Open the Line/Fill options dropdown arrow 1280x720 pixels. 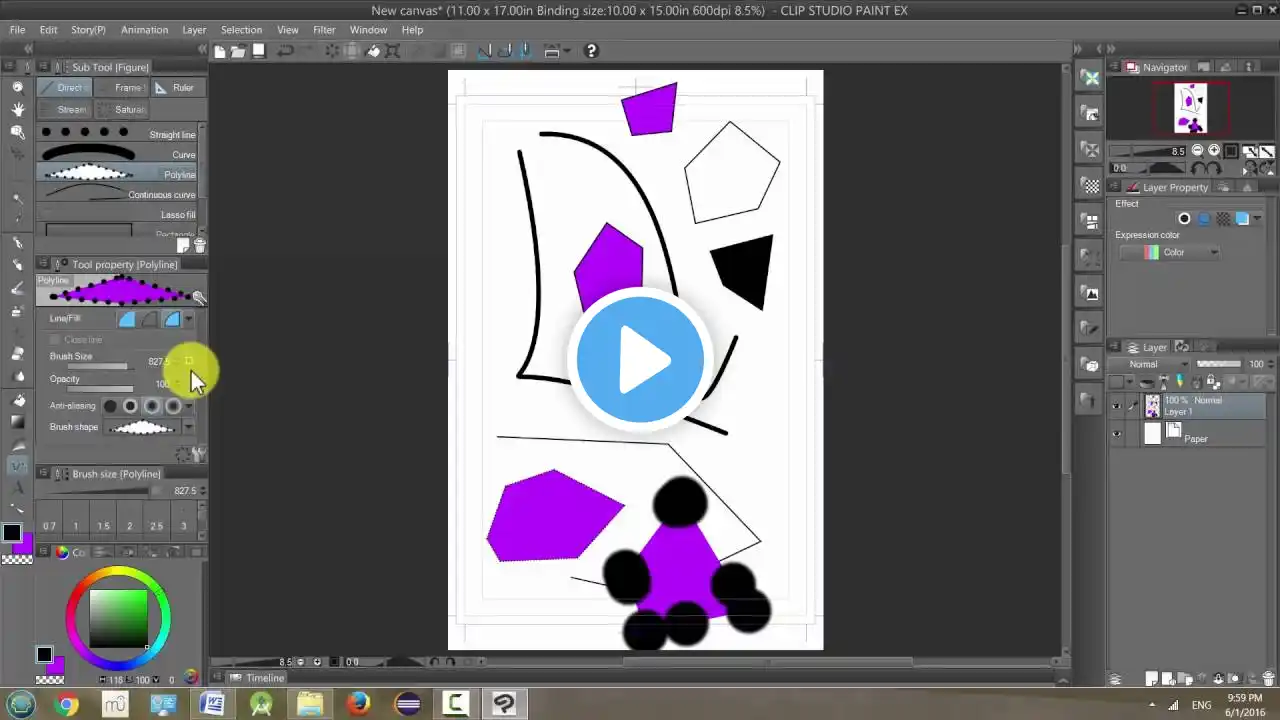[x=188, y=319]
